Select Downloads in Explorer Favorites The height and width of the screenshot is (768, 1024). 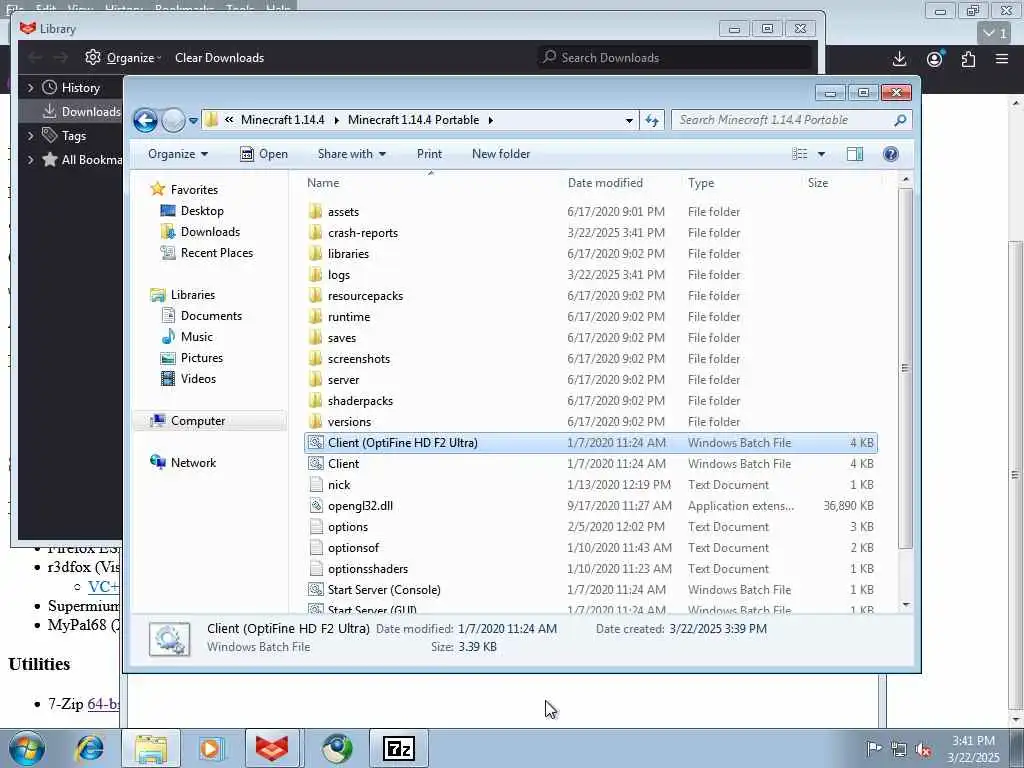pyautogui.click(x=210, y=232)
